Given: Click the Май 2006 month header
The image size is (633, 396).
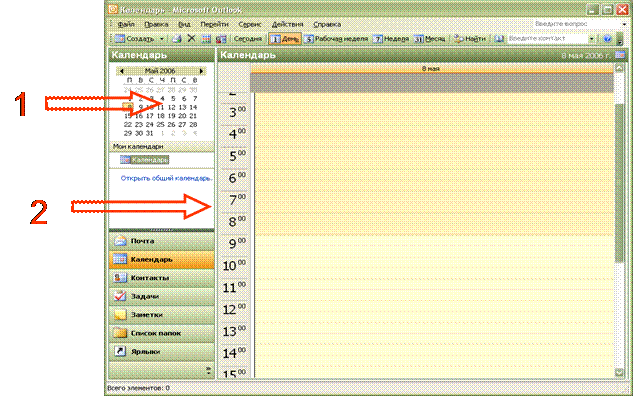Looking at the screenshot, I should click(x=160, y=71).
